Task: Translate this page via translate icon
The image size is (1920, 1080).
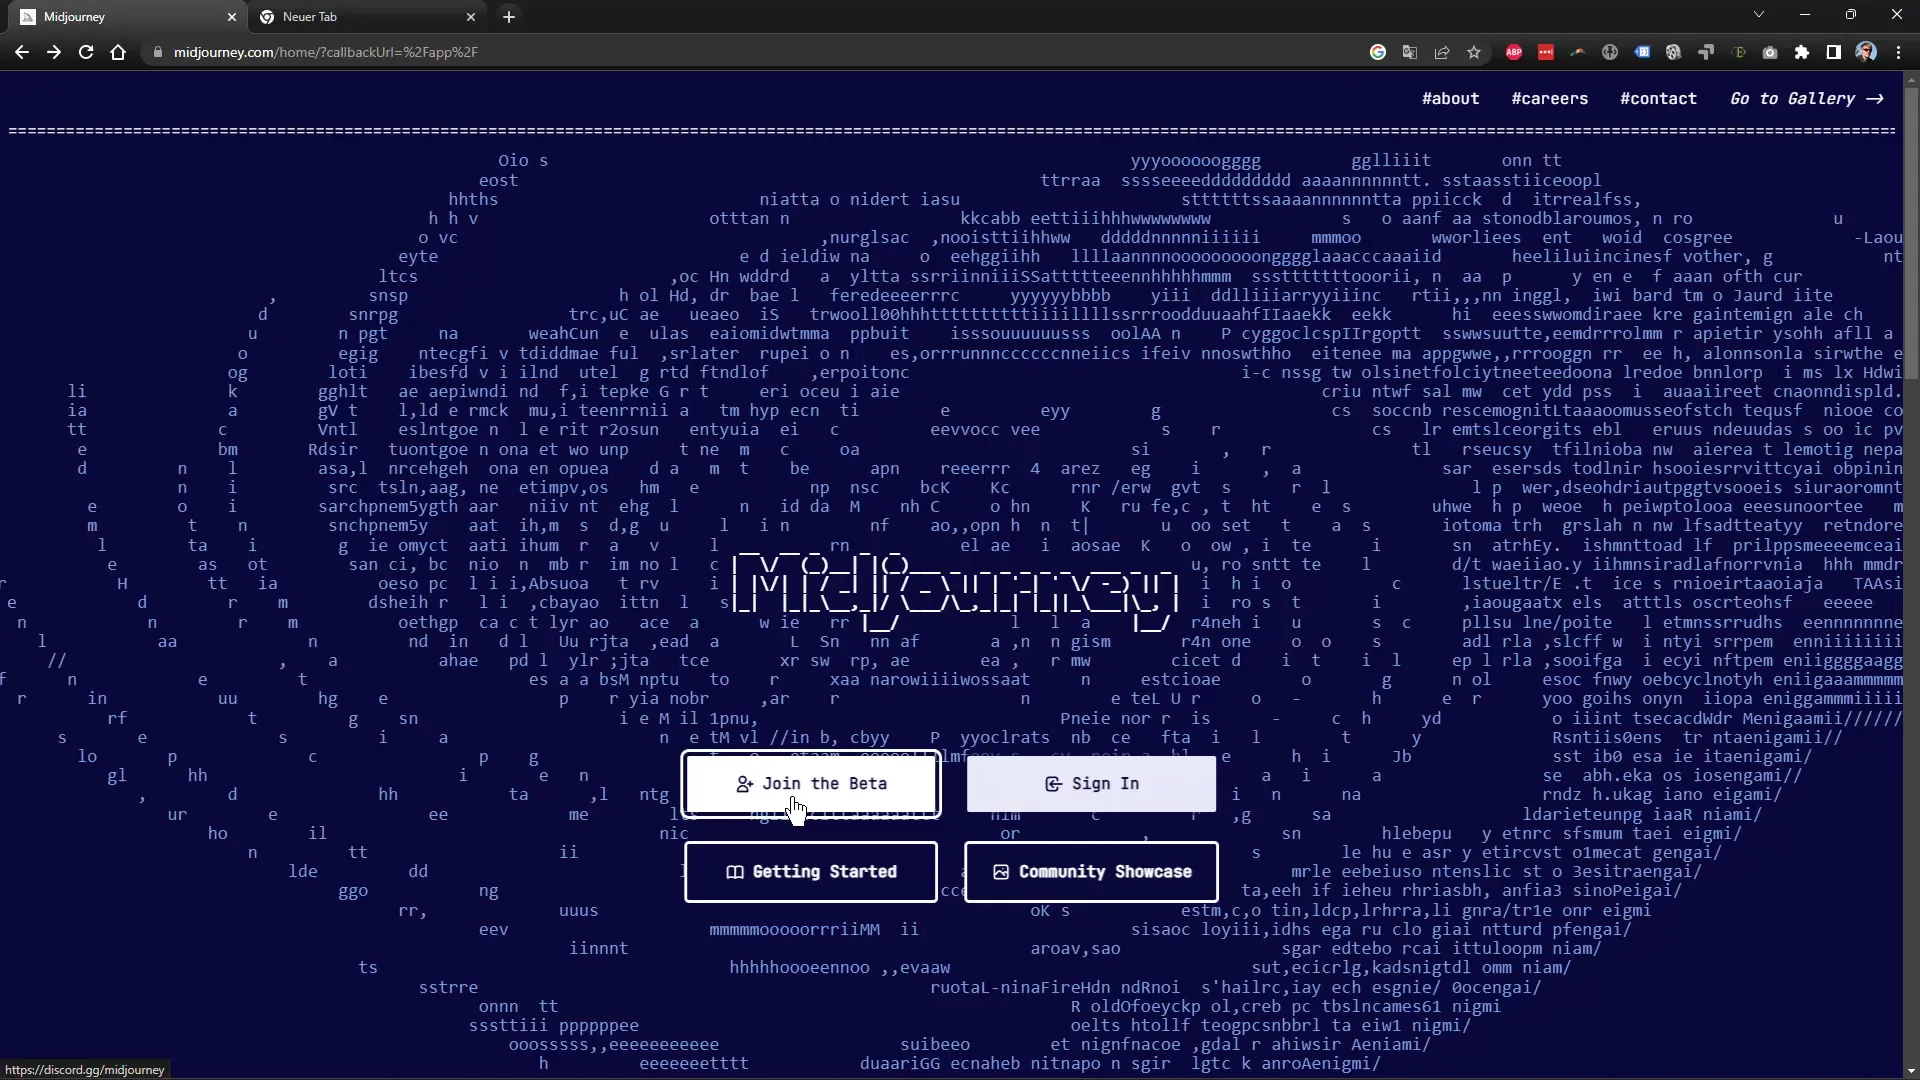Action: pyautogui.click(x=1410, y=52)
